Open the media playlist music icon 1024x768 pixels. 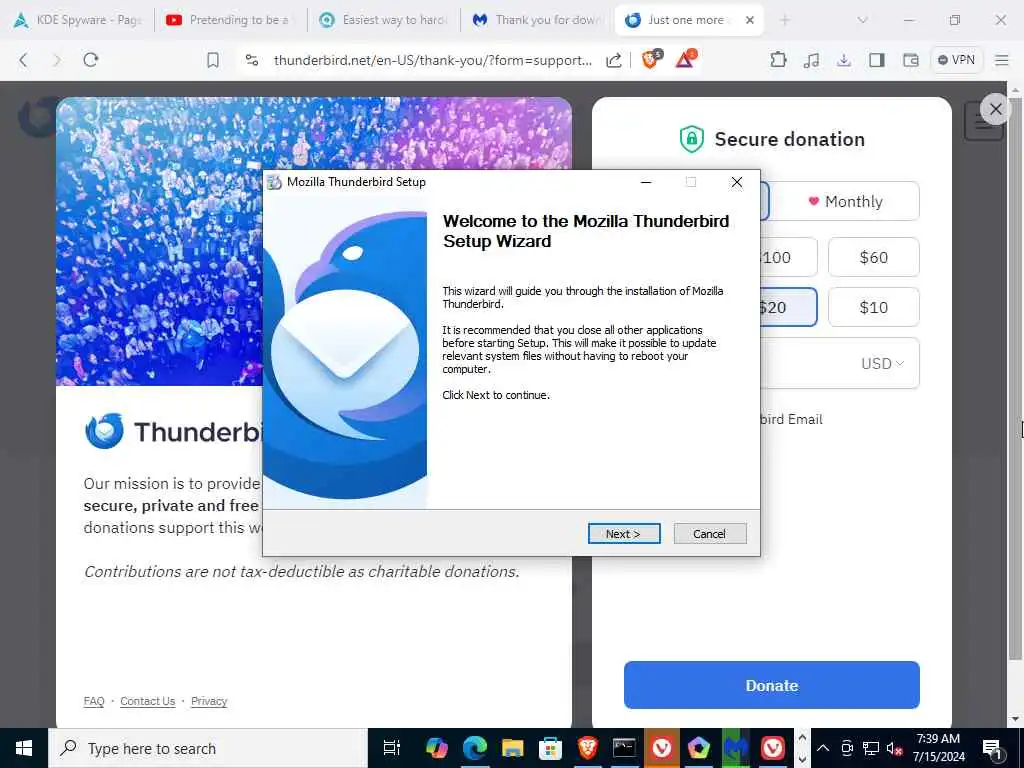coord(812,60)
